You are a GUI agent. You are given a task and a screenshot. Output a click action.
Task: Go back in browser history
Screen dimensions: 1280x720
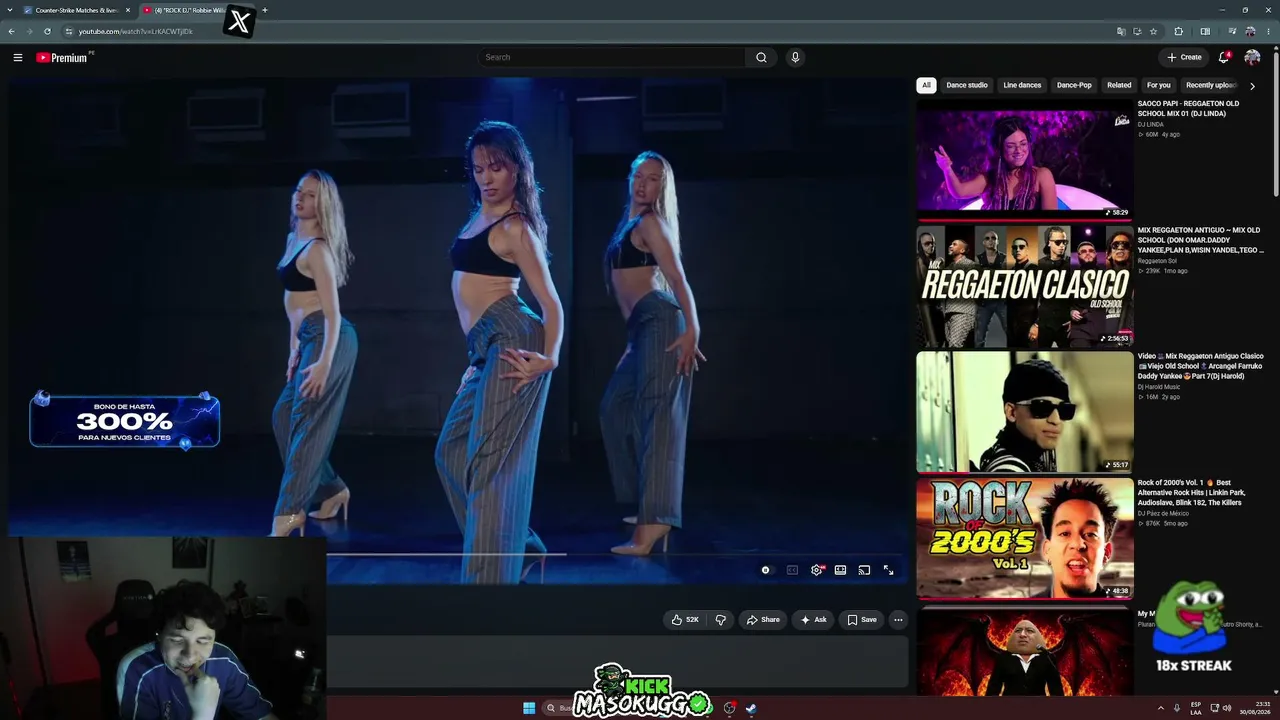(11, 31)
